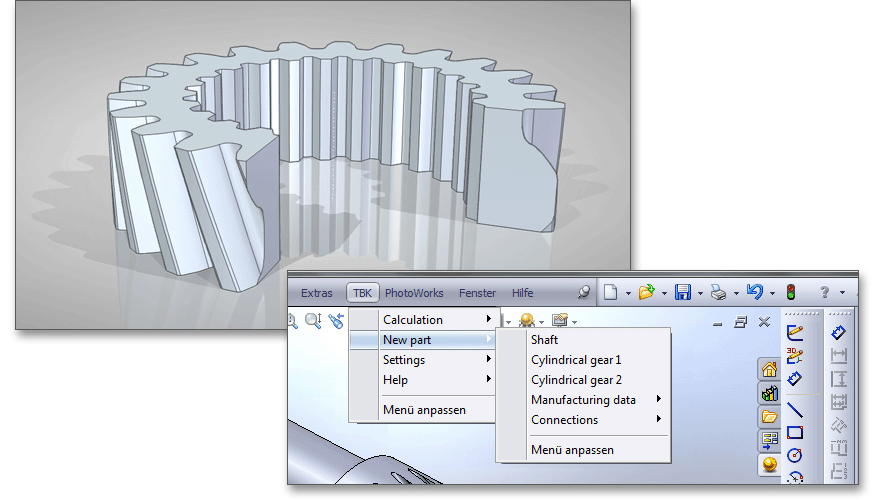Expand the Help question mark dropdown
The image size is (874, 500).
[x=842, y=293]
